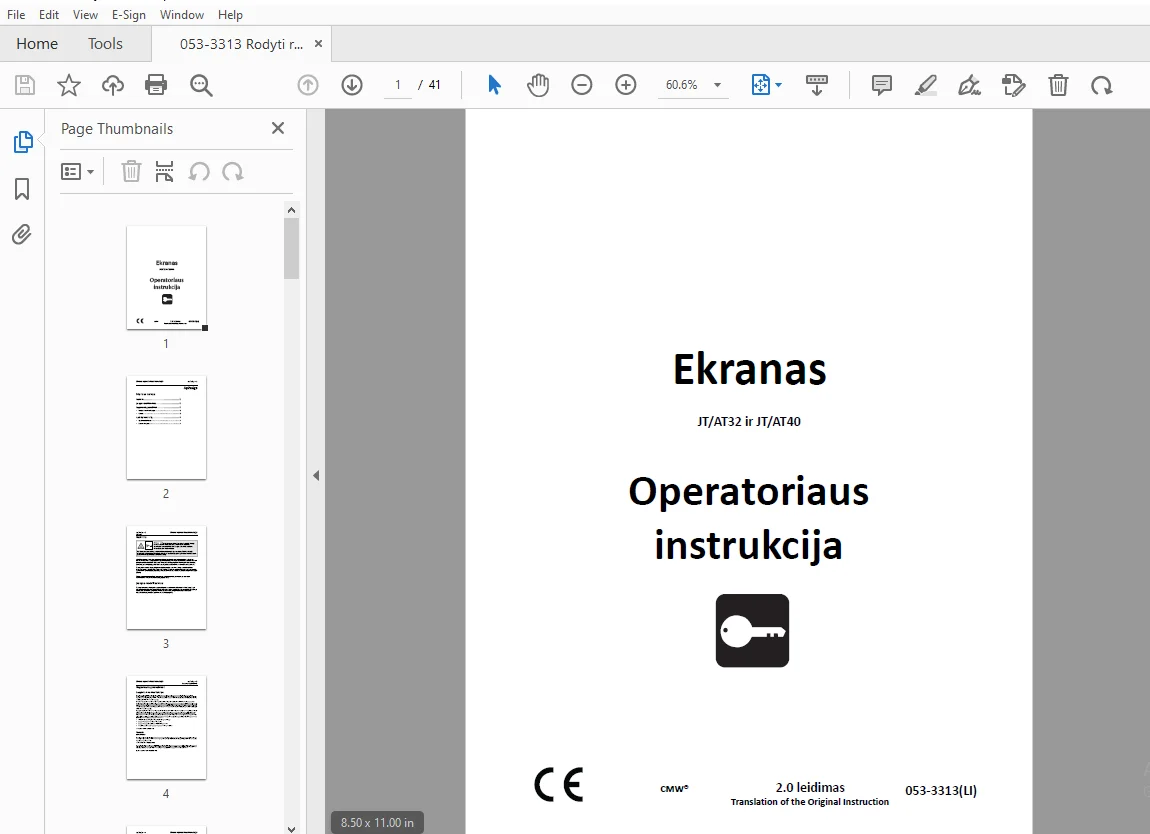This screenshot has height=834, width=1150.
Task: Click the Ekranas title on the page
Action: point(750,369)
